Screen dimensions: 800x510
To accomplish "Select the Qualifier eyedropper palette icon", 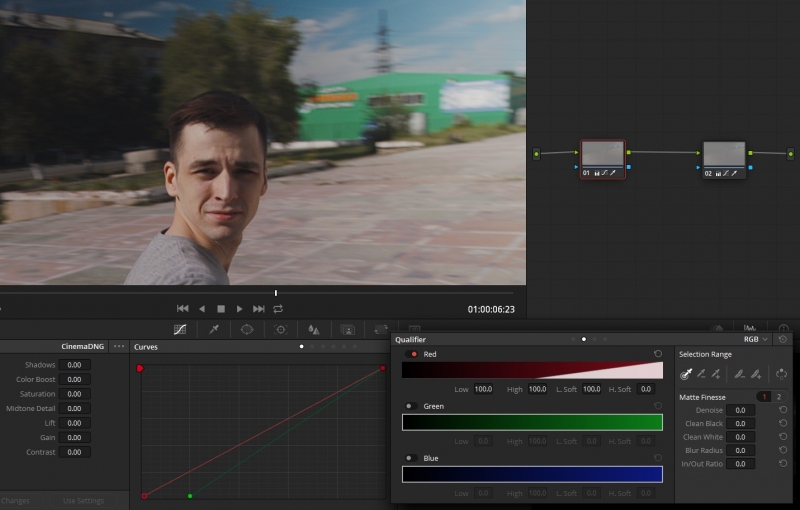I will (x=214, y=329).
